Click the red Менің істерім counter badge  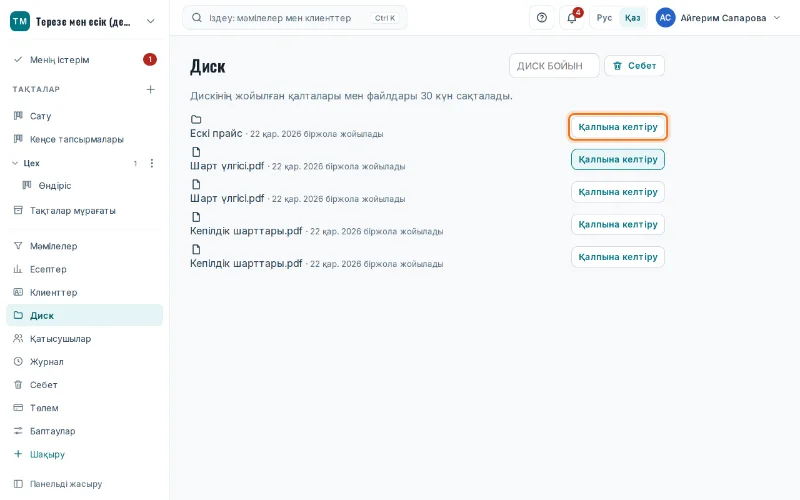coord(149,60)
